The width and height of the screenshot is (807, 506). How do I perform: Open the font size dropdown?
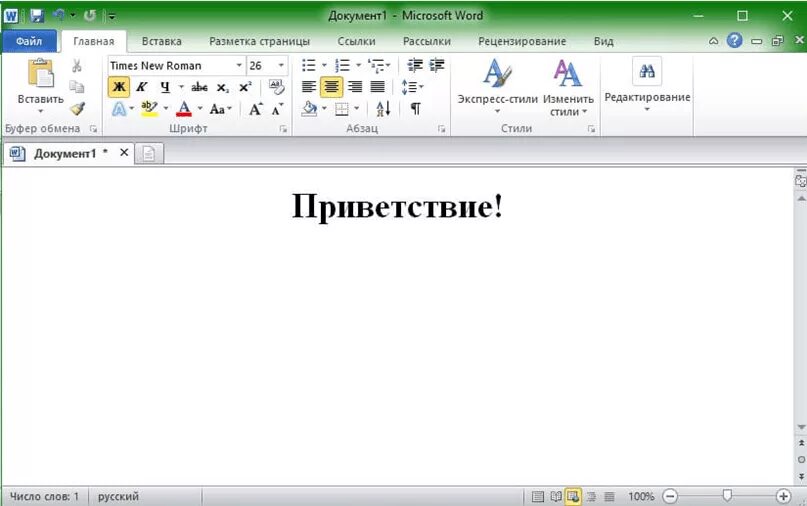281,65
